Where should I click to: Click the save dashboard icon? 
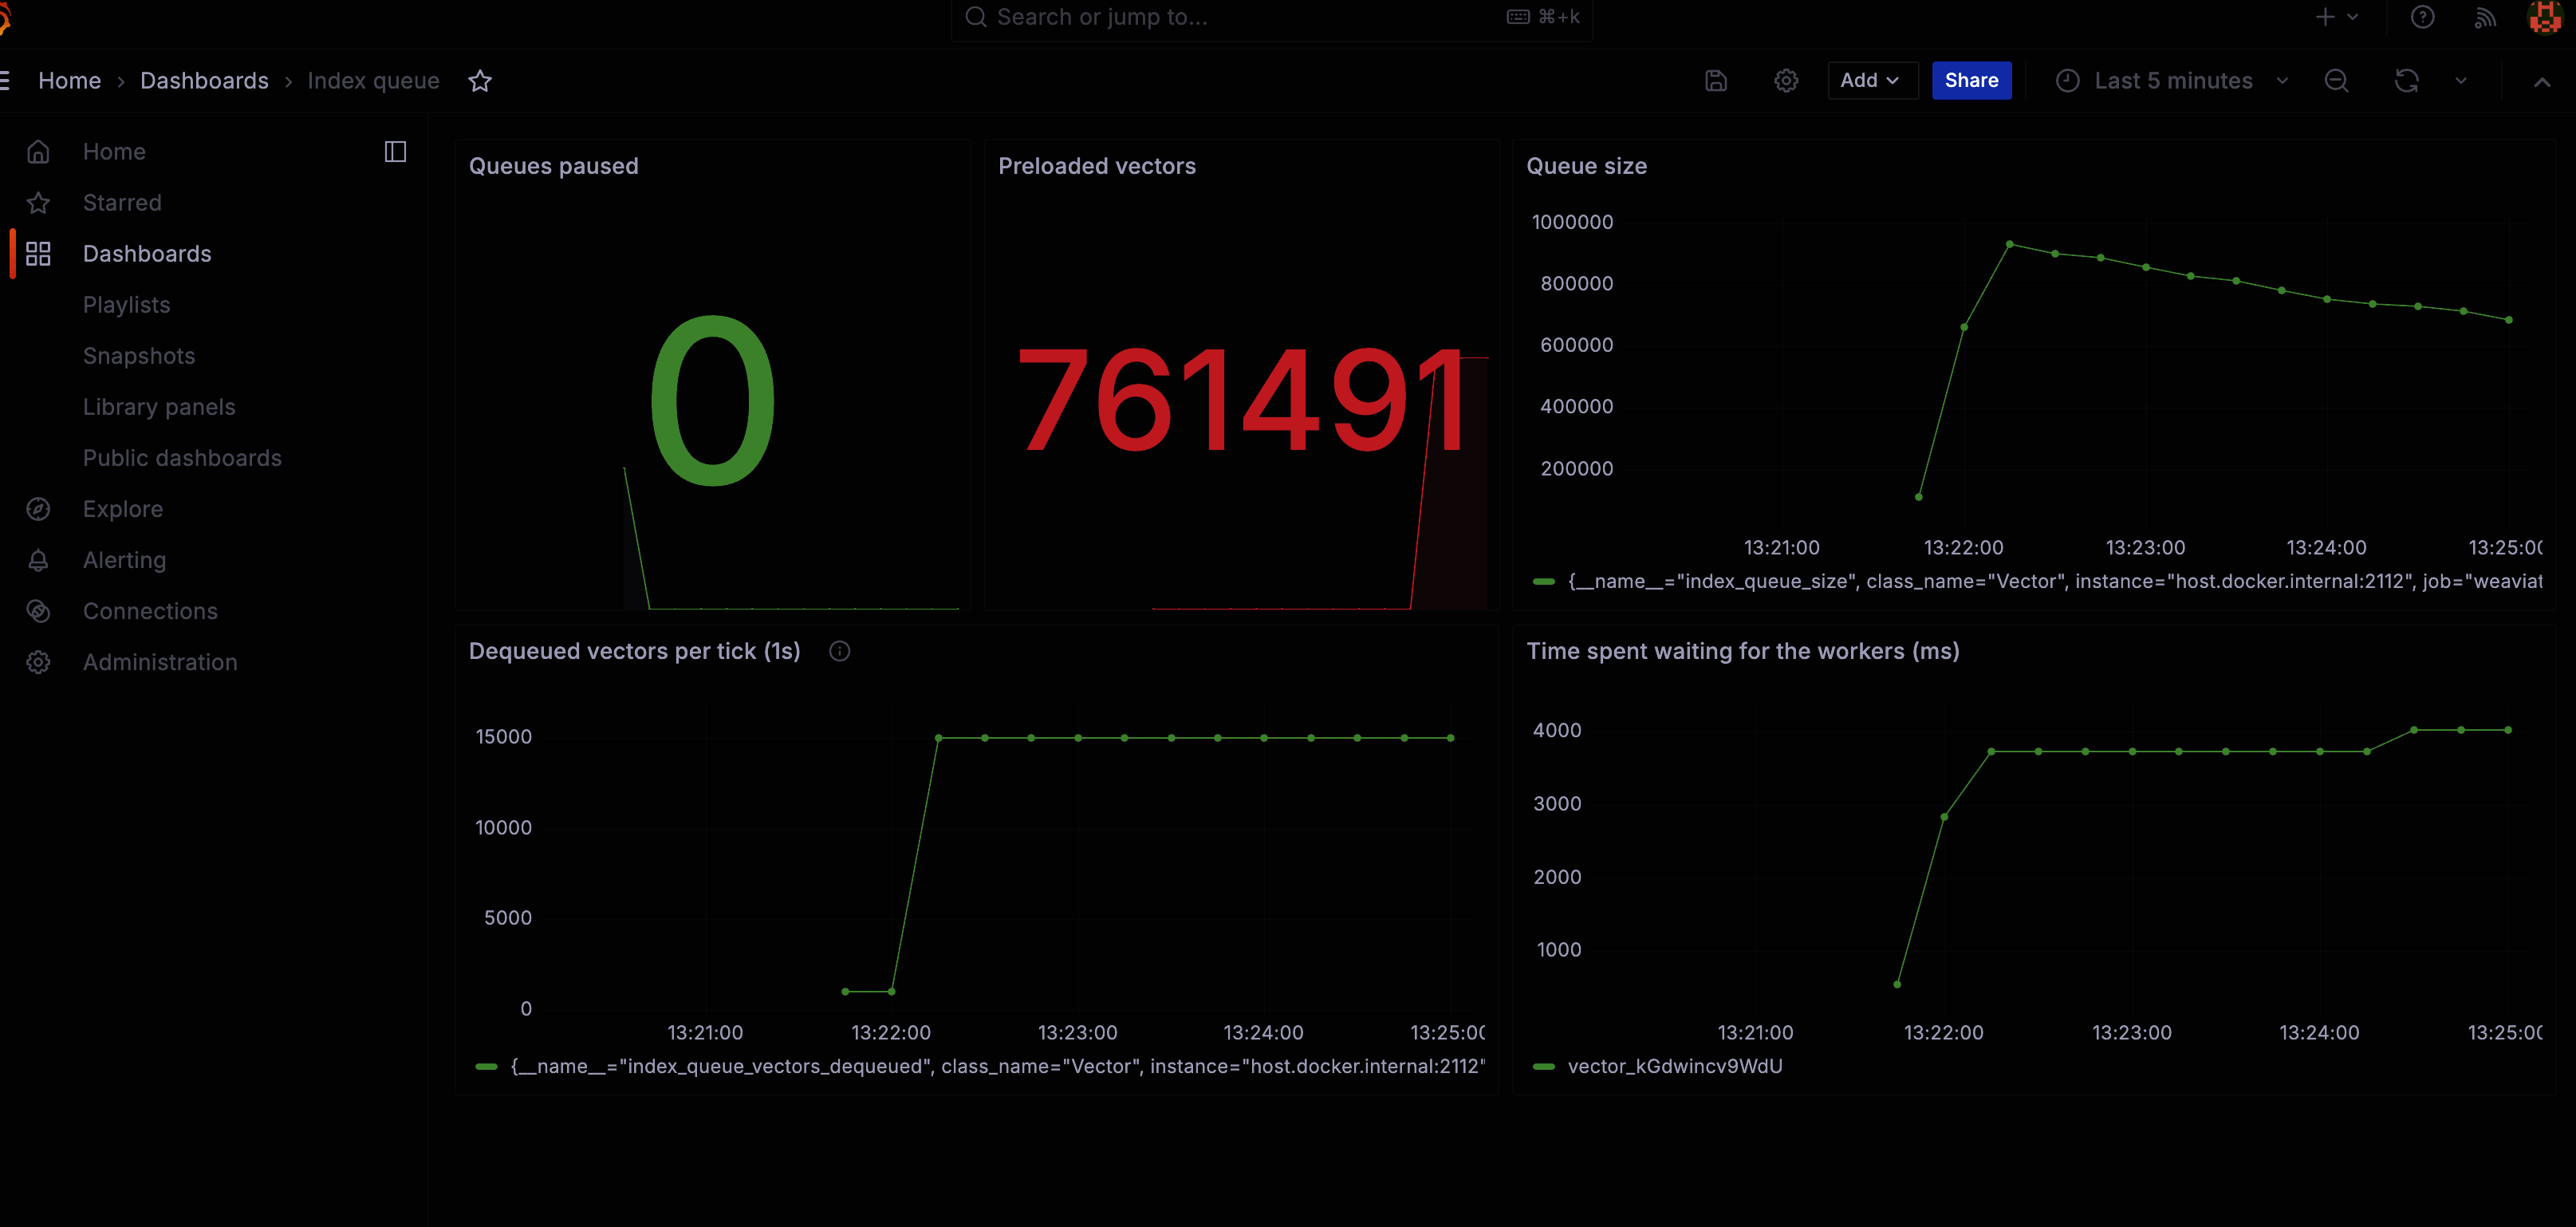[1716, 81]
